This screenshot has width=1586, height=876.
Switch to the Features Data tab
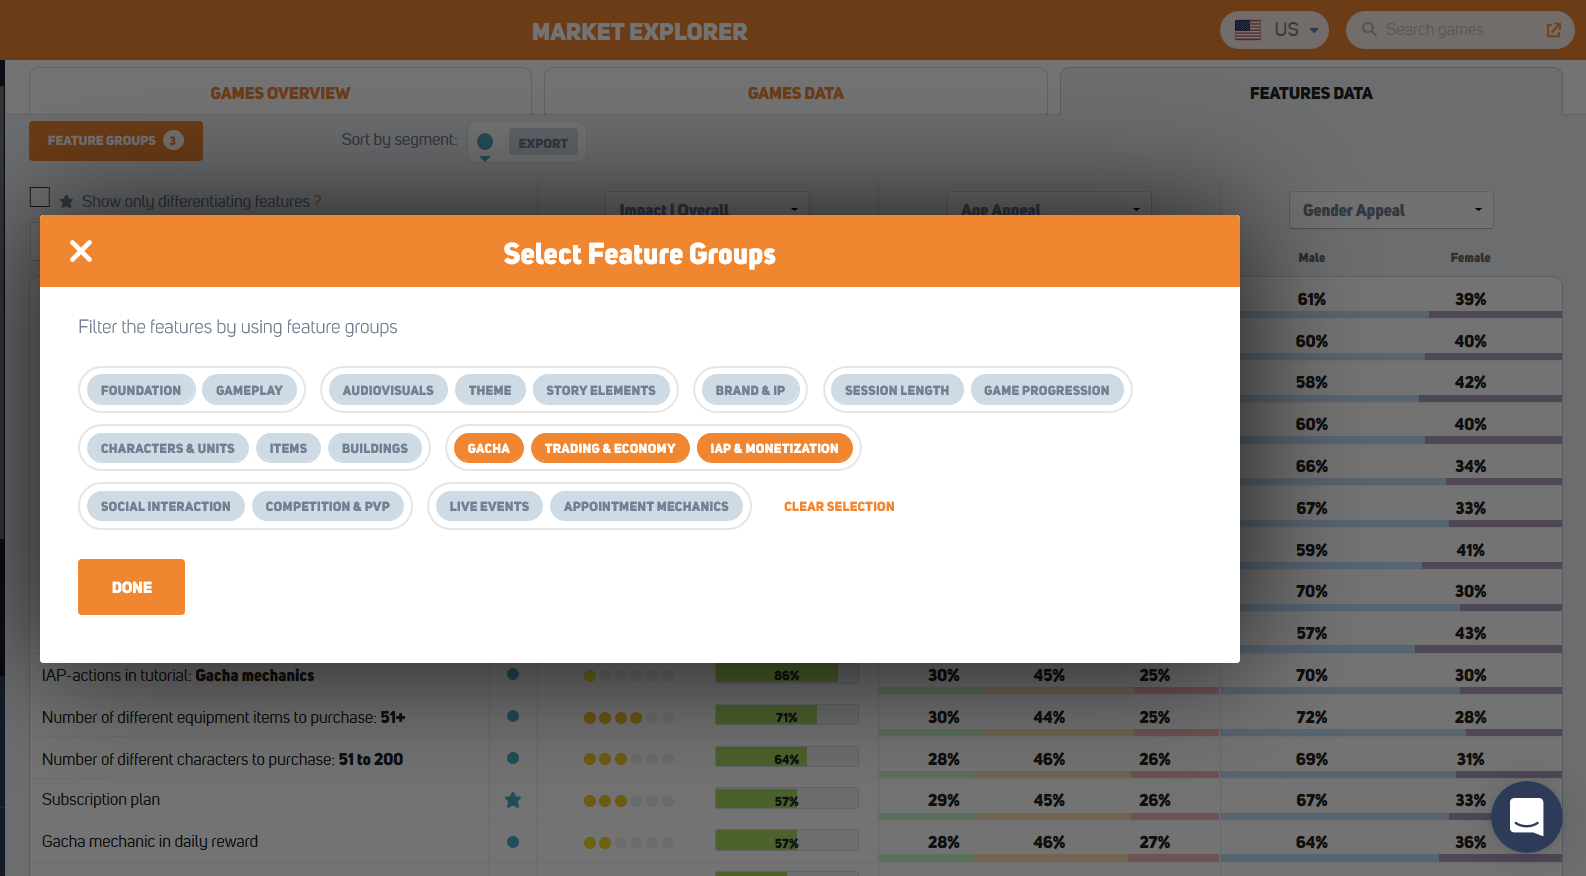pos(1311,92)
